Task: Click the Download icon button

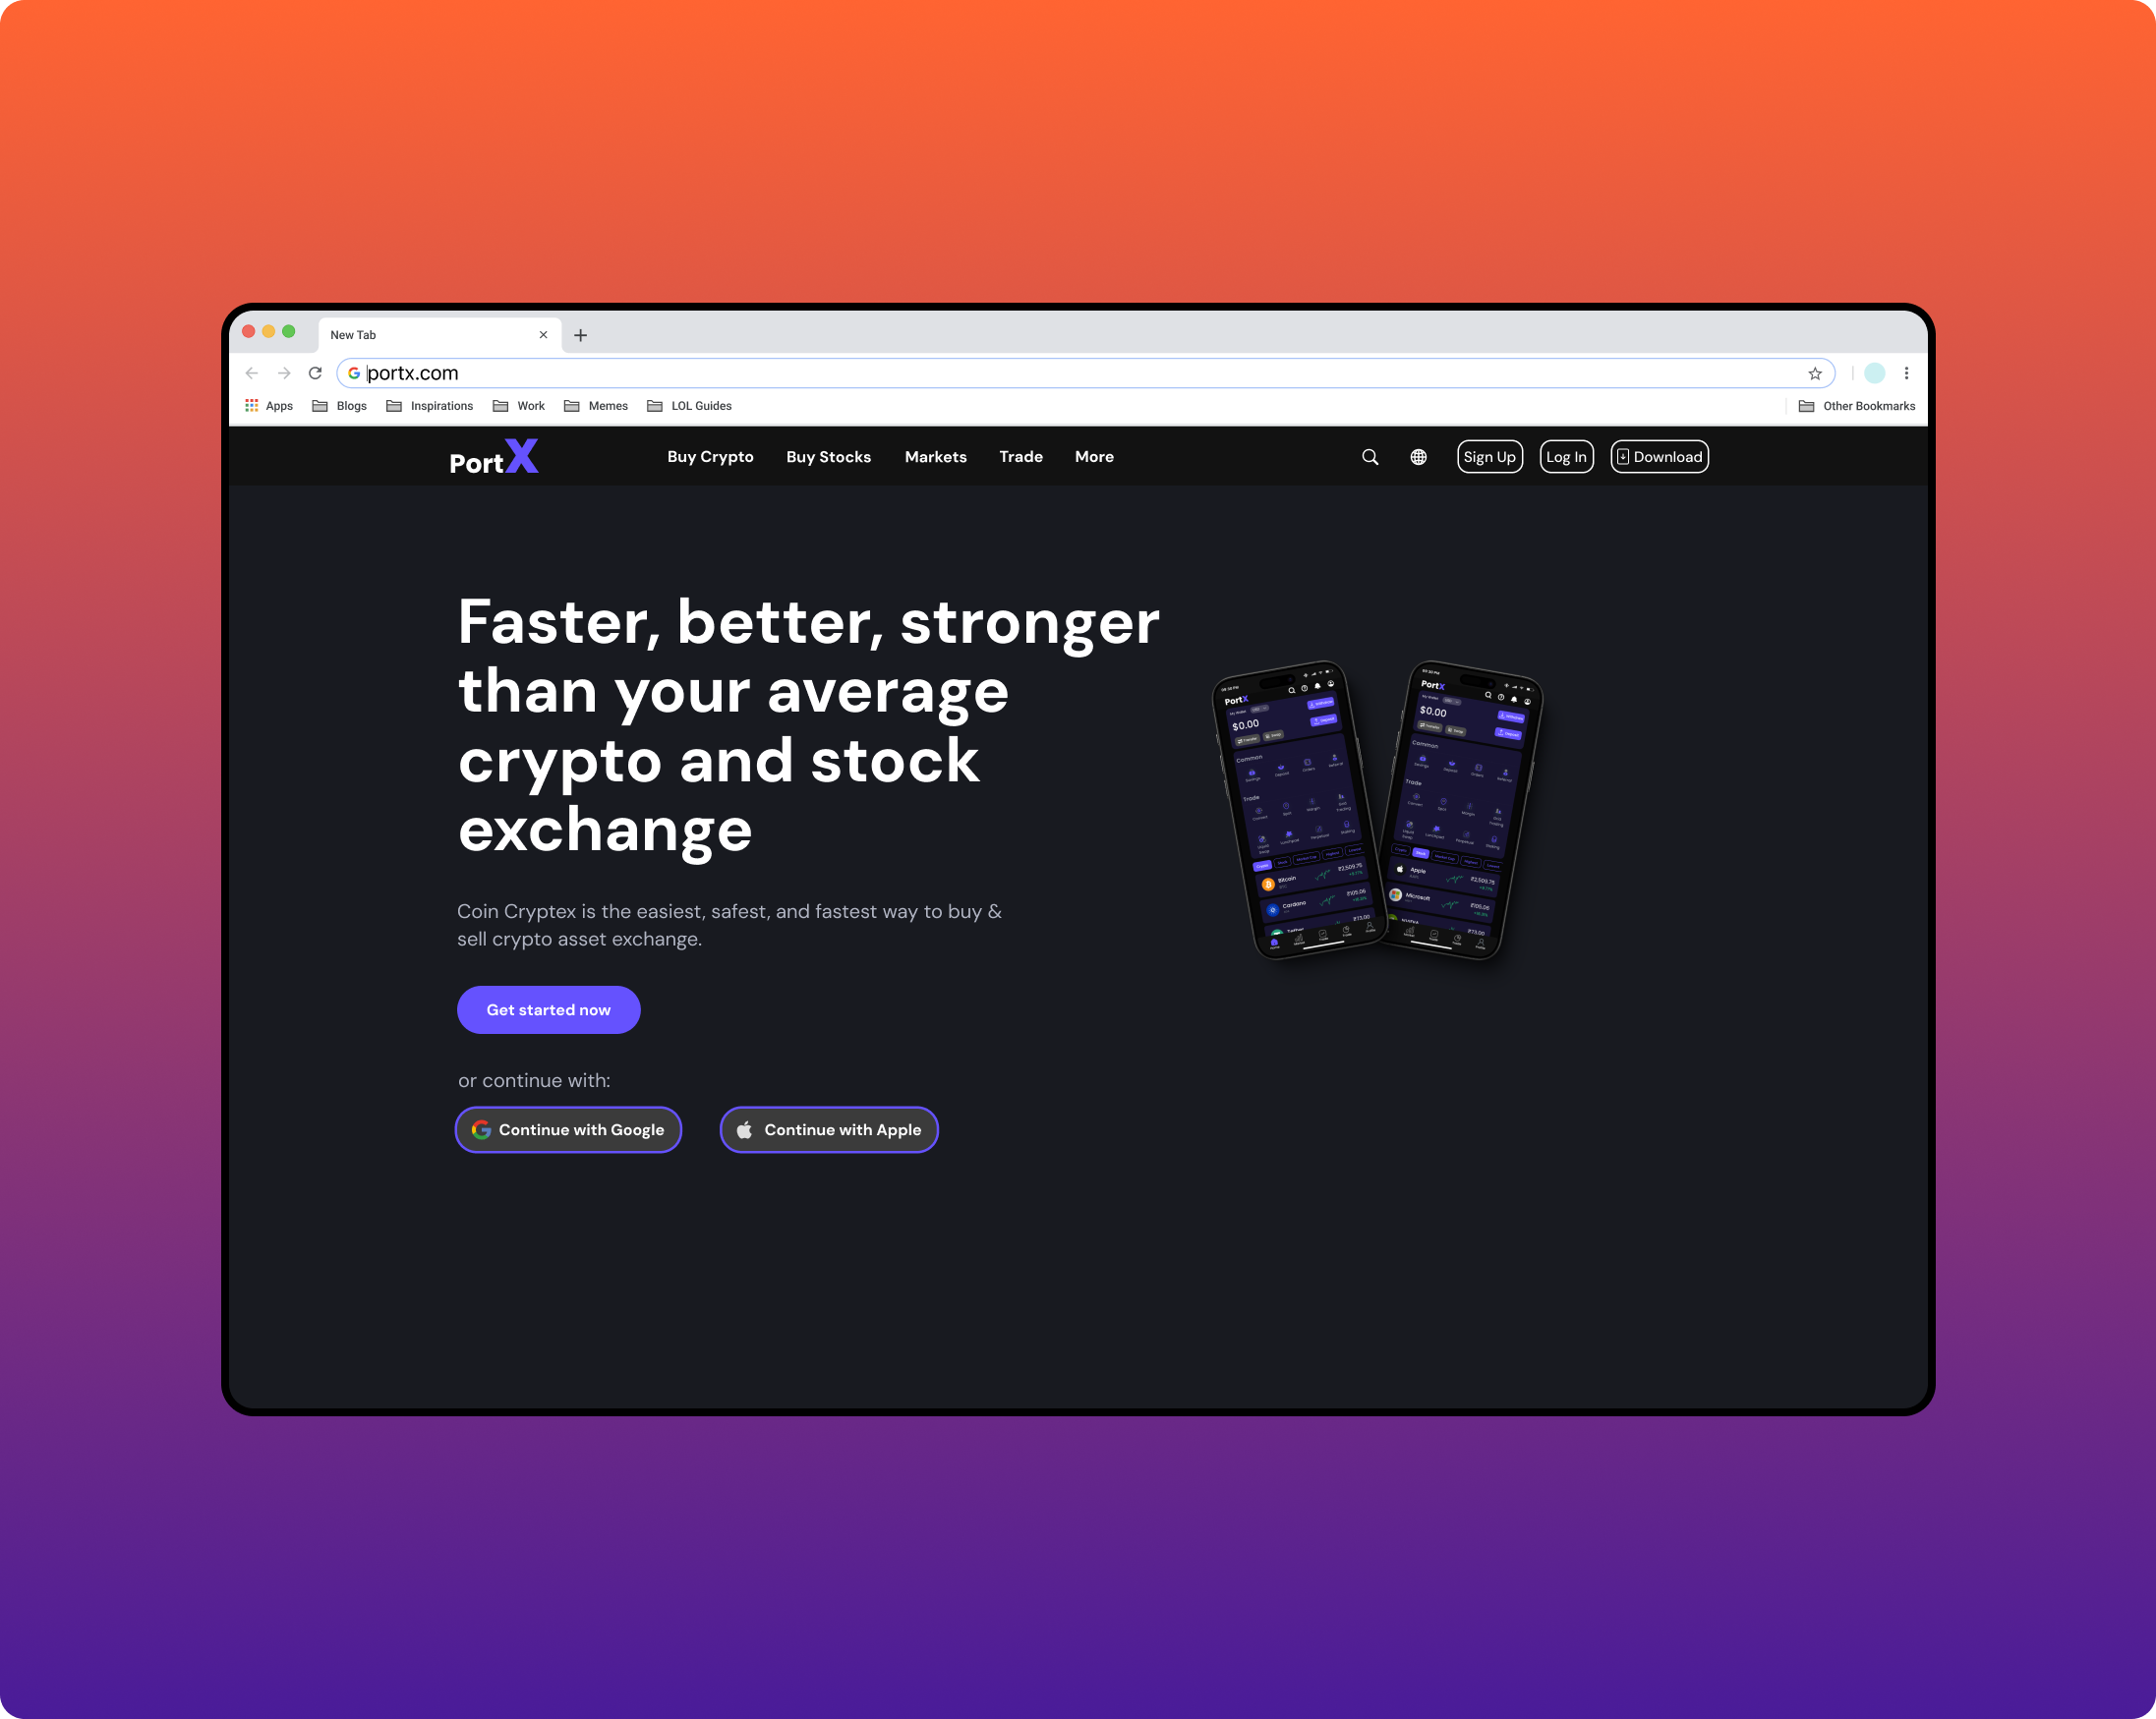Action: click(x=1623, y=458)
